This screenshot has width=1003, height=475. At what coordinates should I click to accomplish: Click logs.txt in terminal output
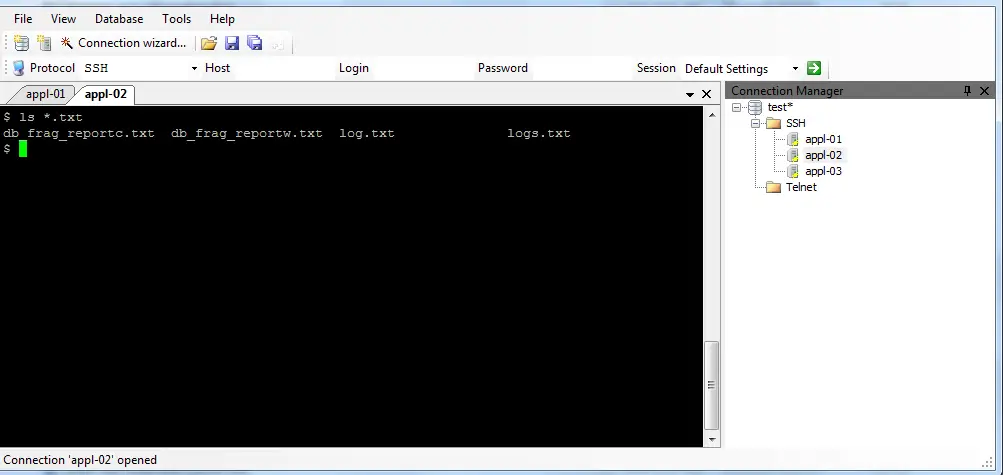(x=539, y=134)
